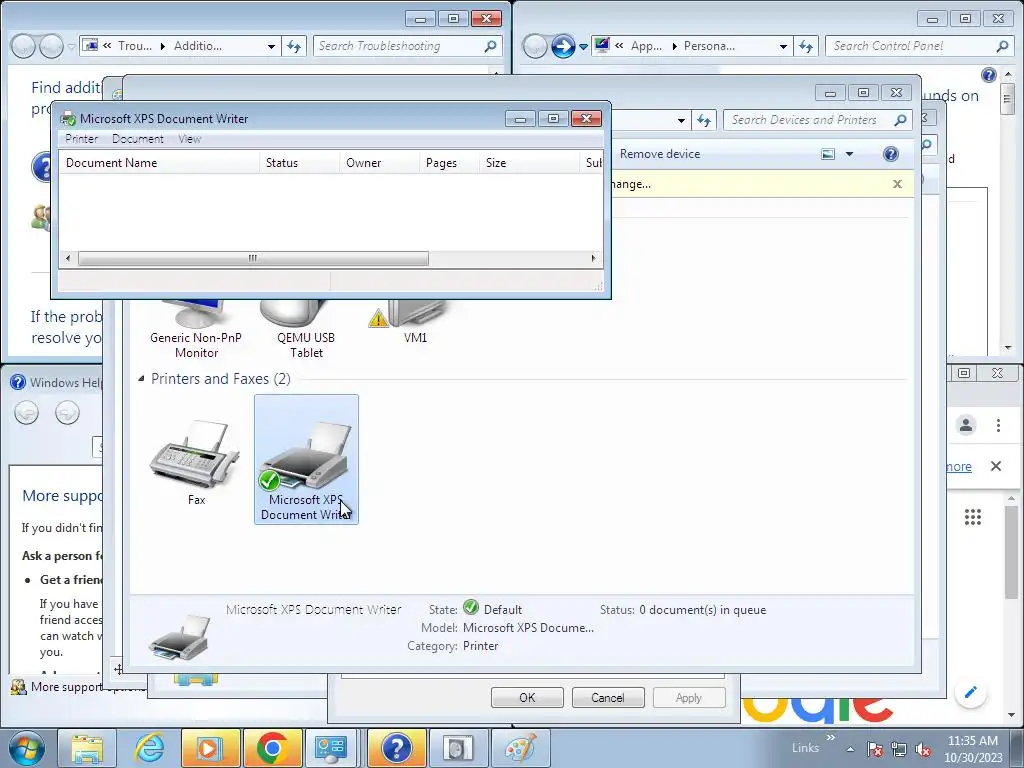
Task: Click the Troubleshooting search magnifier icon
Action: pos(490,46)
